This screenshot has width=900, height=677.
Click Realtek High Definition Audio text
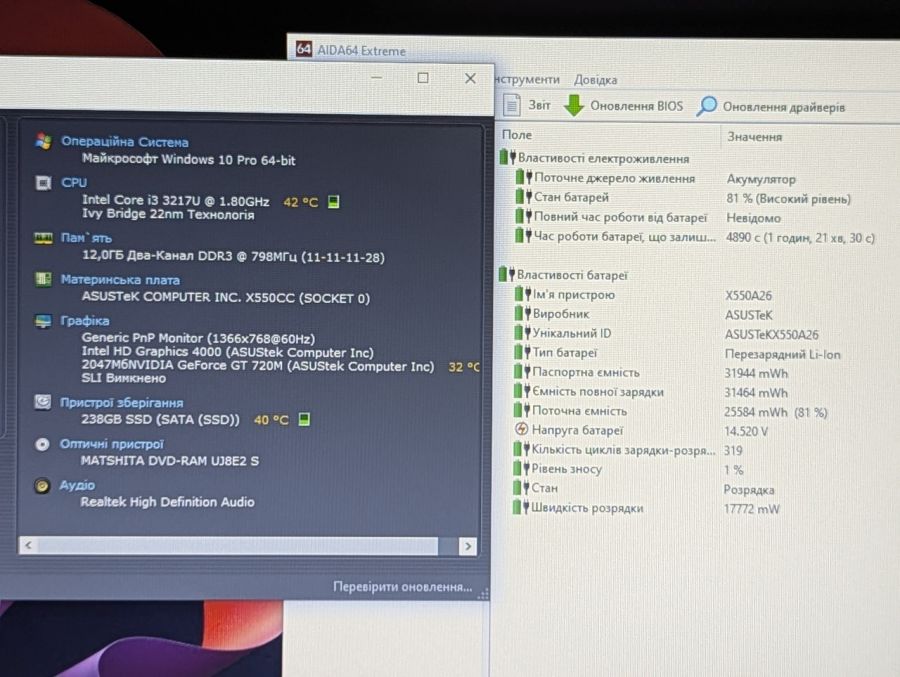coord(167,502)
